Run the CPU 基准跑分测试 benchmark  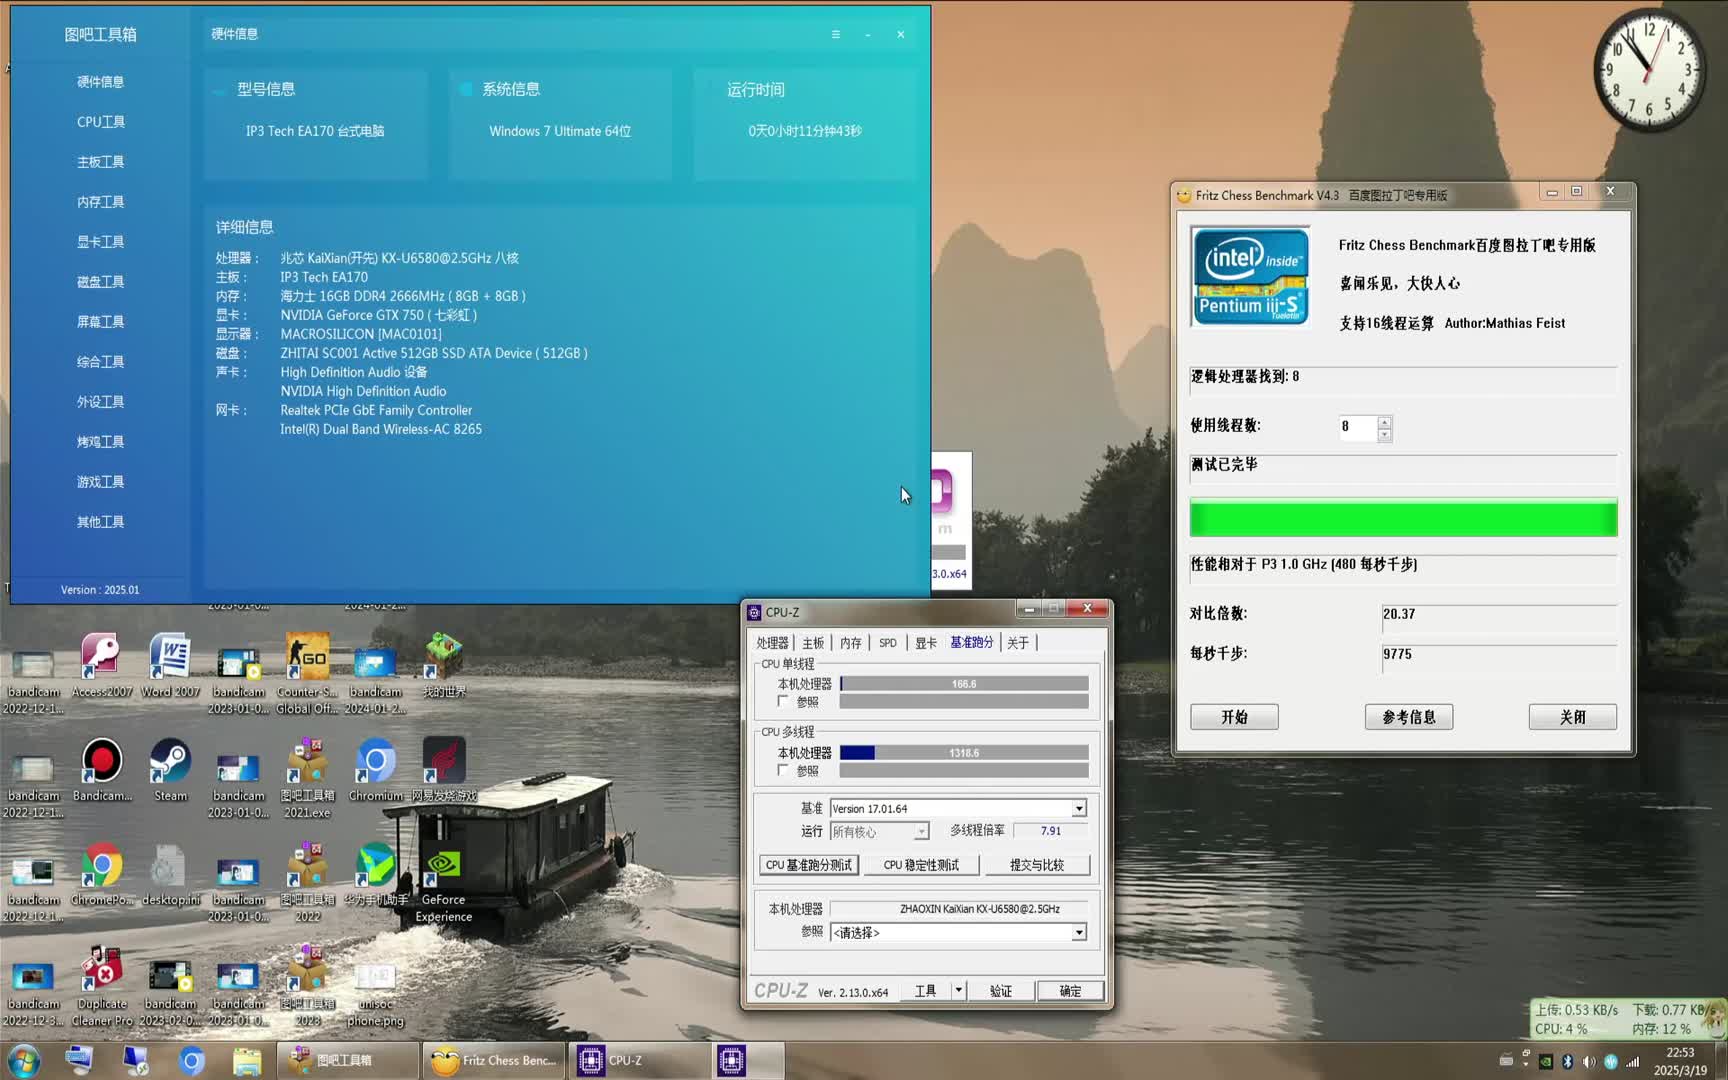click(808, 864)
